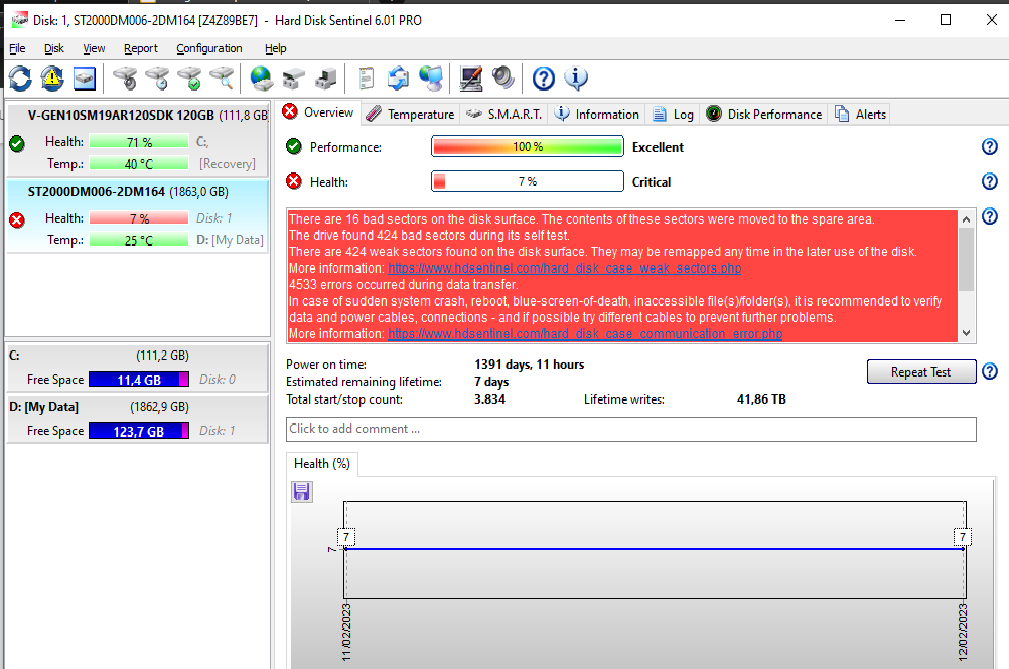This screenshot has height=669, width=1009.
Task: Switch to the S.M.A.R.T. tab
Action: [x=504, y=114]
